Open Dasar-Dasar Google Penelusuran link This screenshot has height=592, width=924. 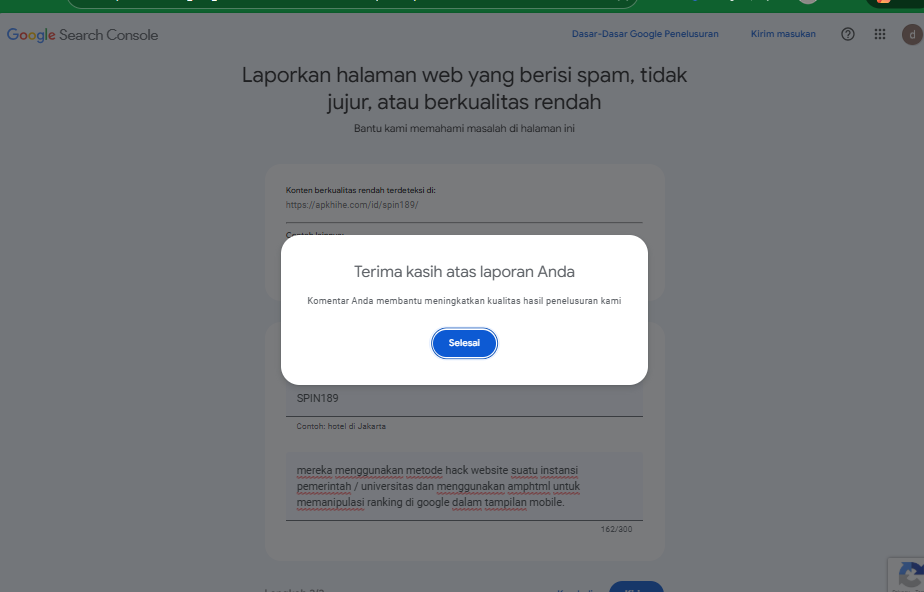point(645,34)
